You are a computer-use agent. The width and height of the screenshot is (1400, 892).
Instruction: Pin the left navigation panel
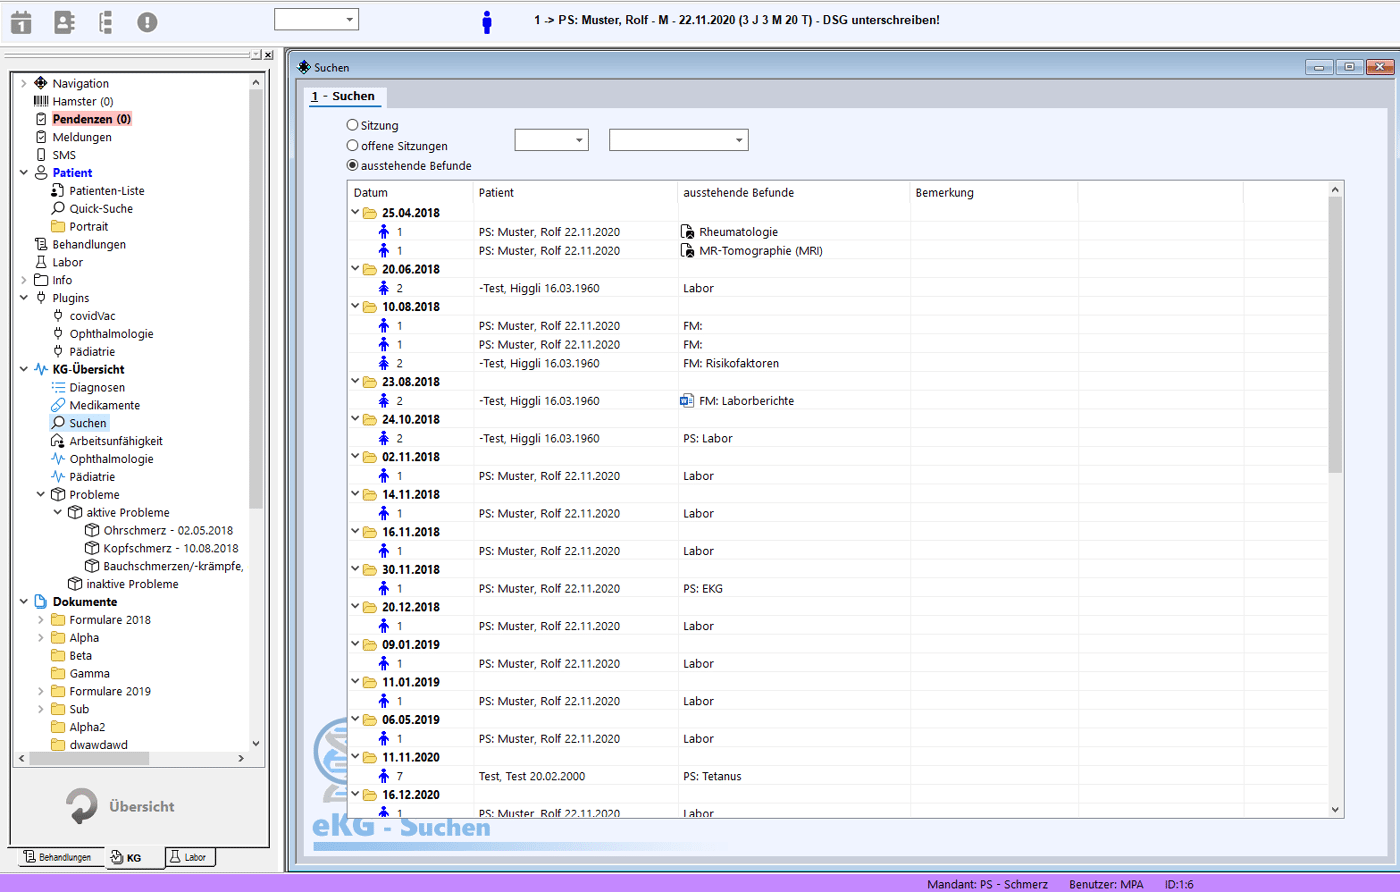coord(255,55)
